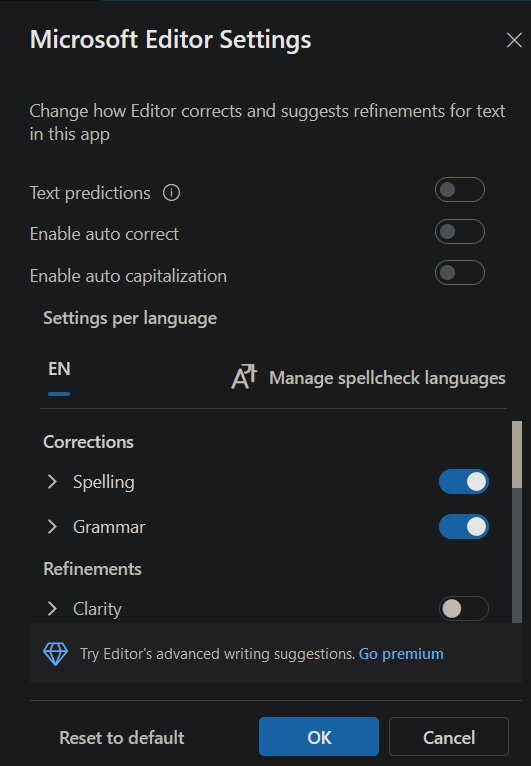Click the Manage spellcheck languages icon

click(x=244, y=377)
